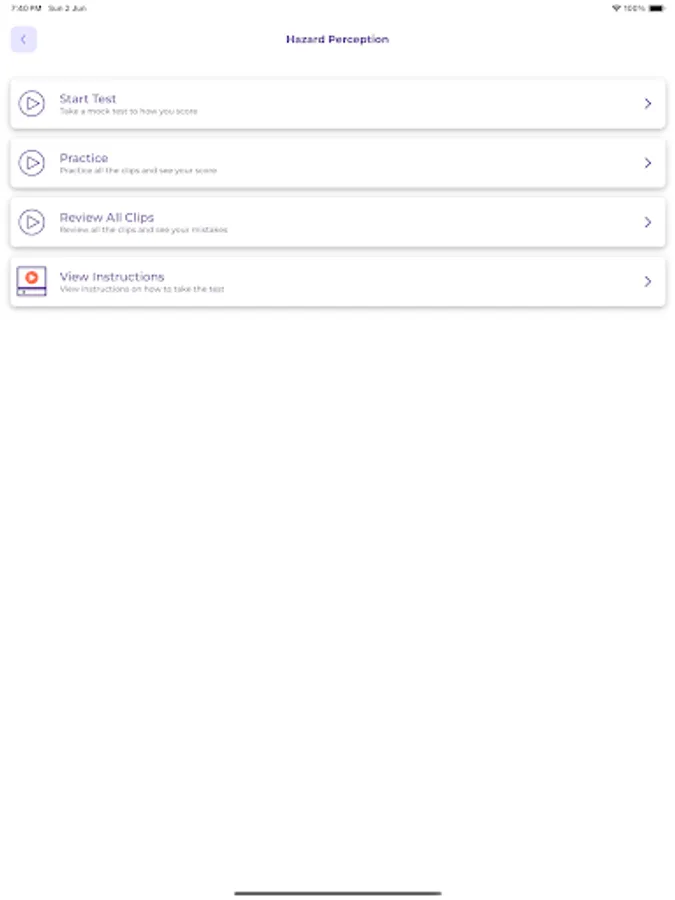The width and height of the screenshot is (675, 900).
Task: Click the back arrow icon at top left
Action: (23, 38)
